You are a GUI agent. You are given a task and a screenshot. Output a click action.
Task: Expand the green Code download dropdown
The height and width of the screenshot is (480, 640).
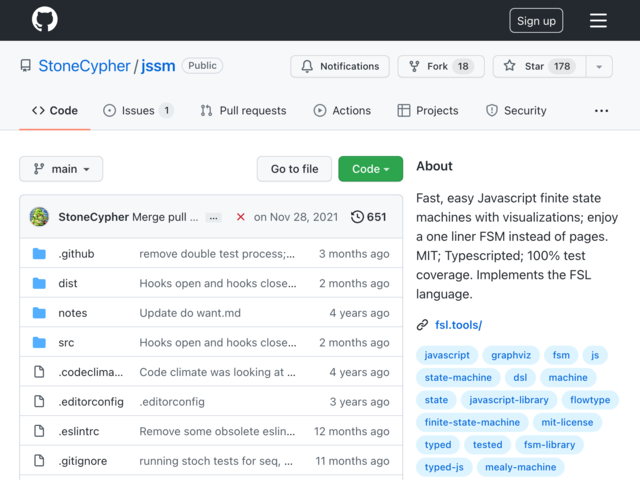(370, 169)
